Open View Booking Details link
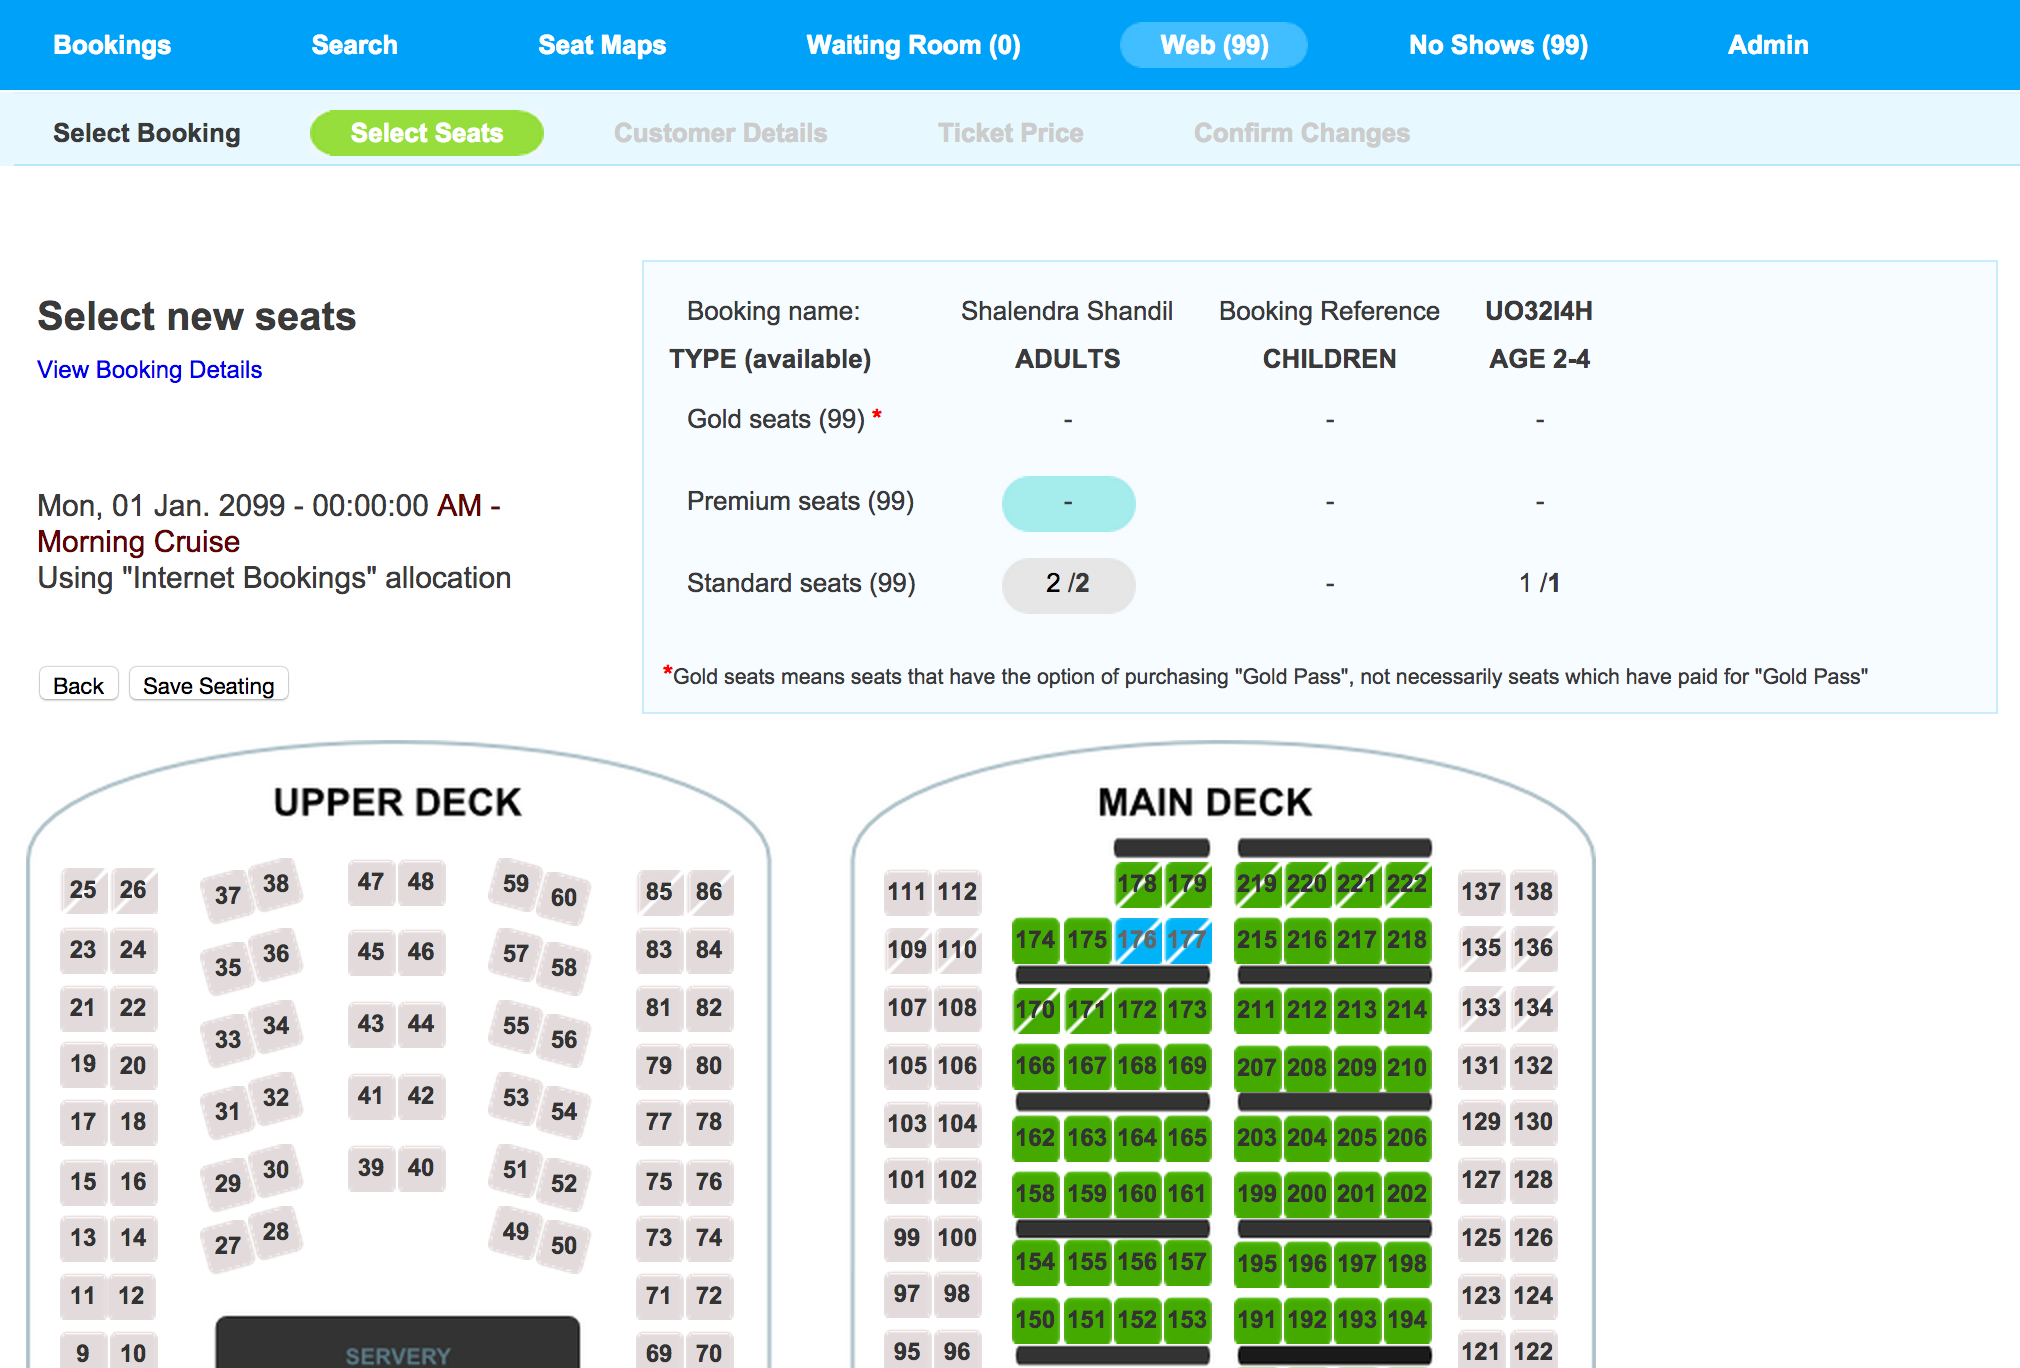2020x1368 pixels. pyautogui.click(x=150, y=370)
